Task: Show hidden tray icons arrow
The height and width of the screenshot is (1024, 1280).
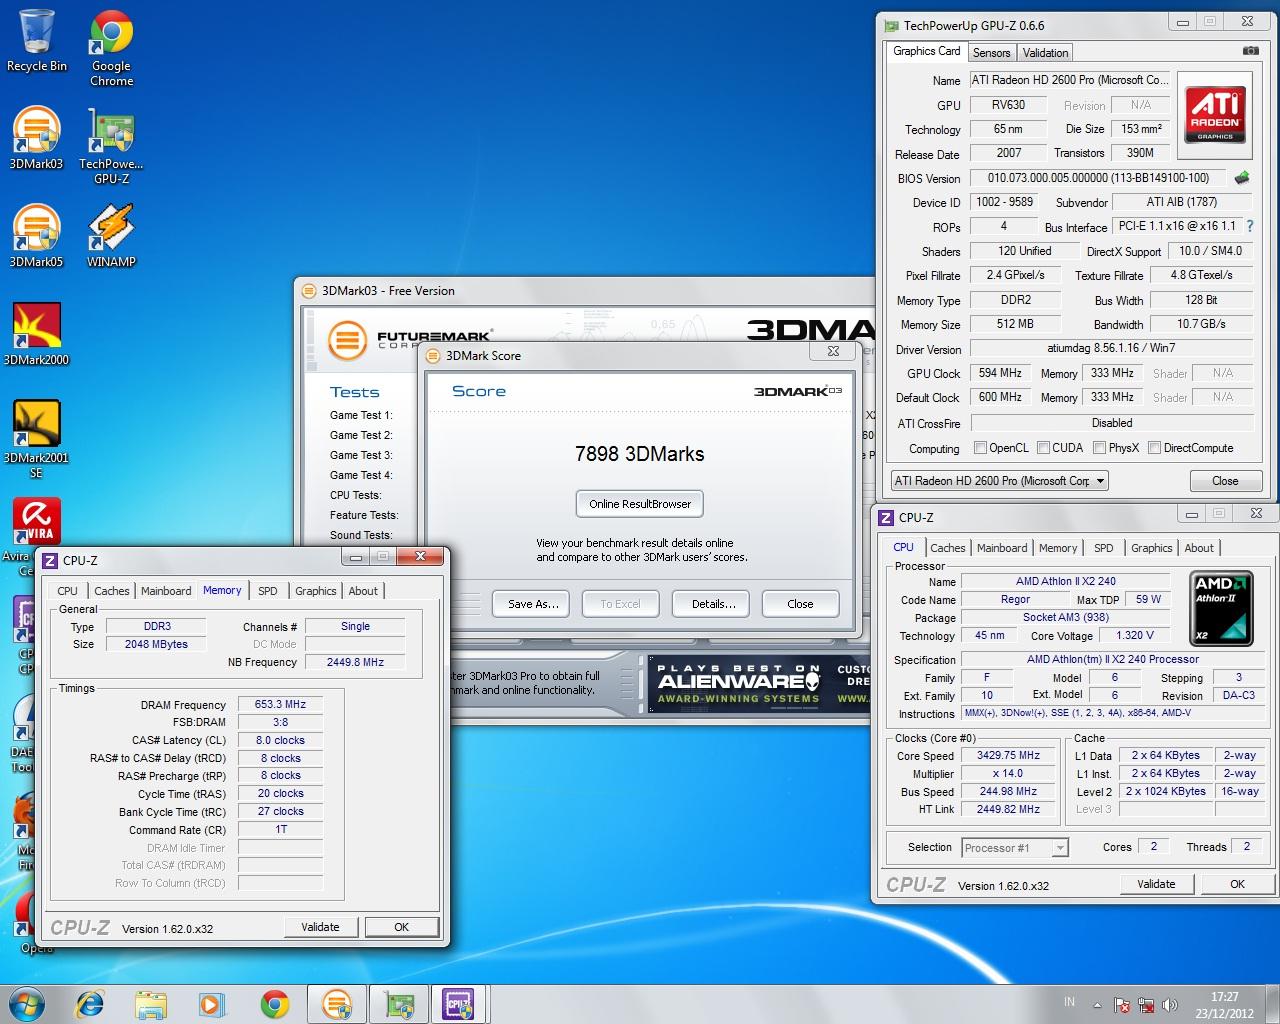Action: click(x=1097, y=1005)
